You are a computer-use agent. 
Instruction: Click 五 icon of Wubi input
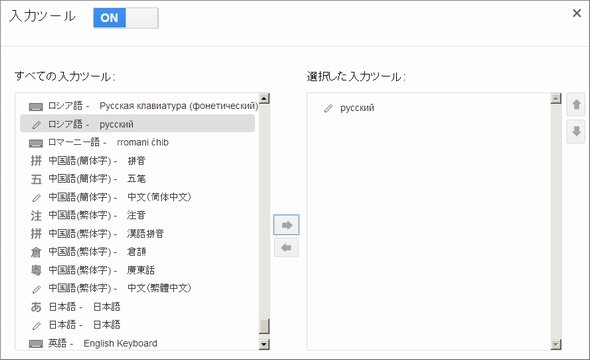click(36, 179)
